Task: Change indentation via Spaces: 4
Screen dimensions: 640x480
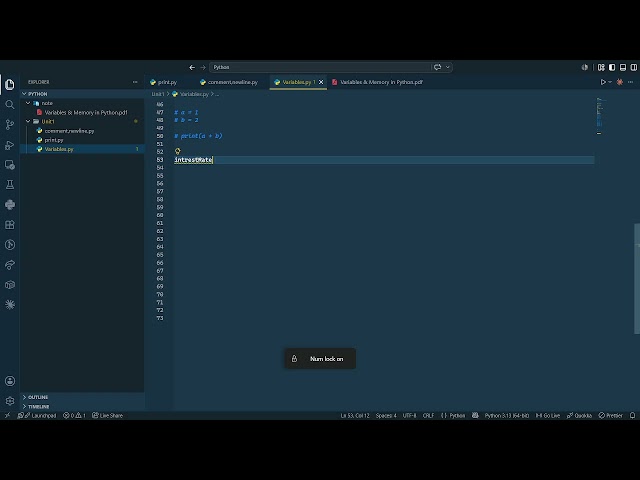Action: coord(386,416)
